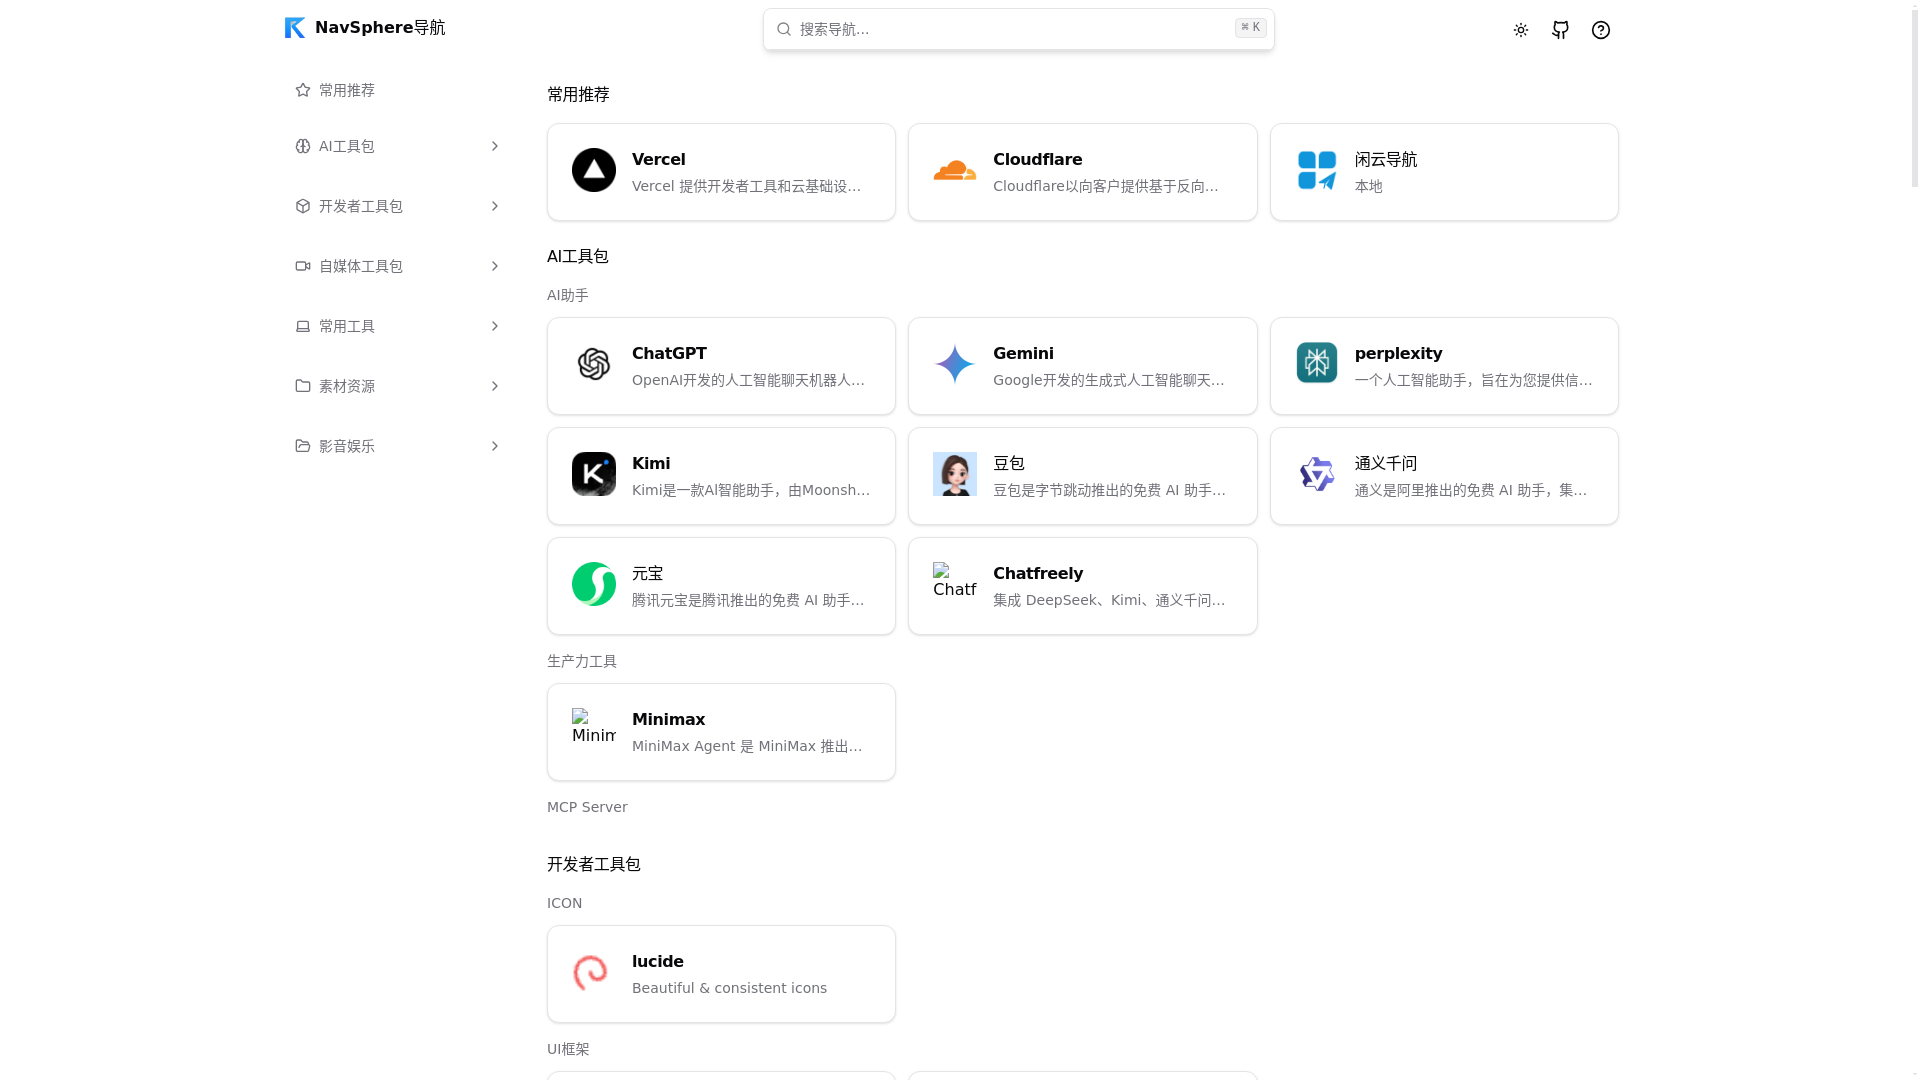1920x1080 pixels.
Task: Click the ChatGPT knot logo icon
Action: pos(594,364)
